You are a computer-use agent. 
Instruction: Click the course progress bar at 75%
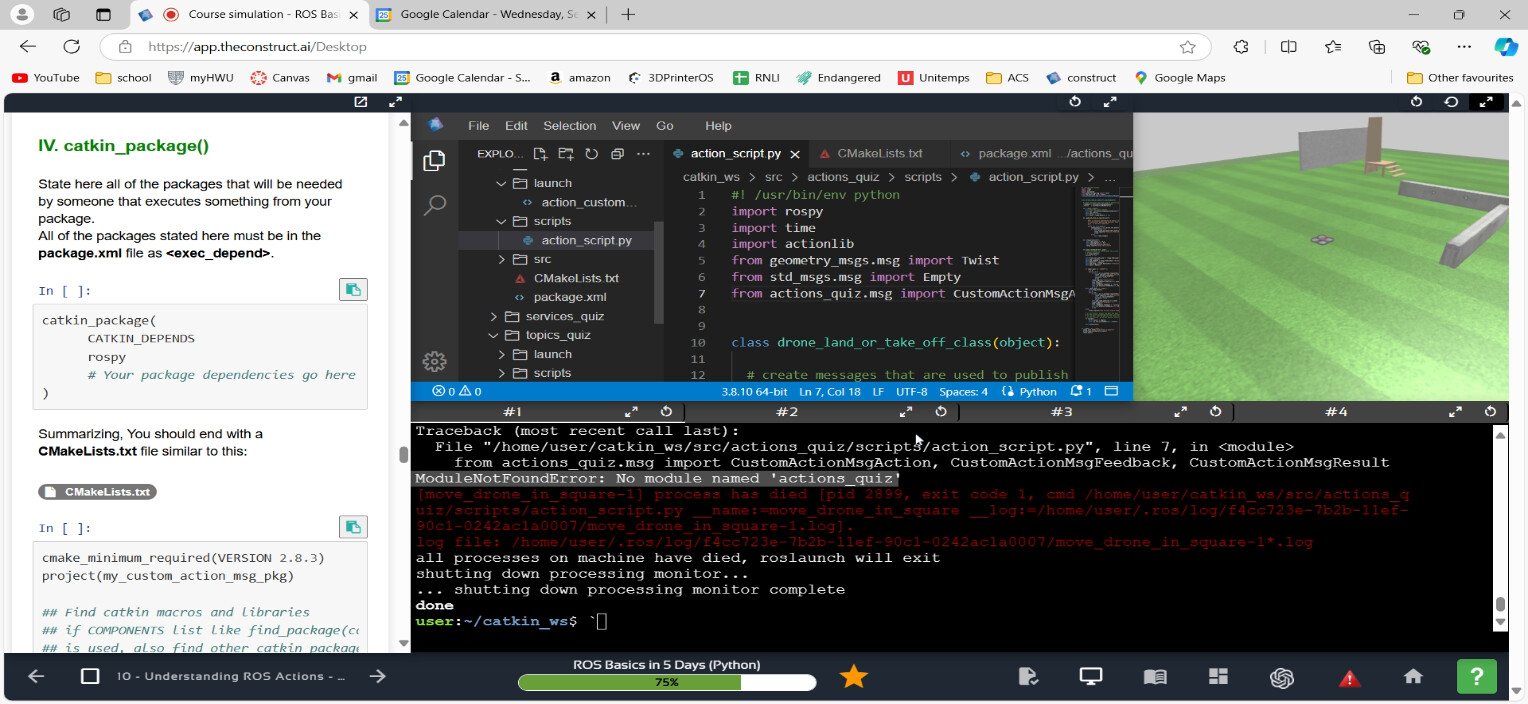tap(666, 682)
